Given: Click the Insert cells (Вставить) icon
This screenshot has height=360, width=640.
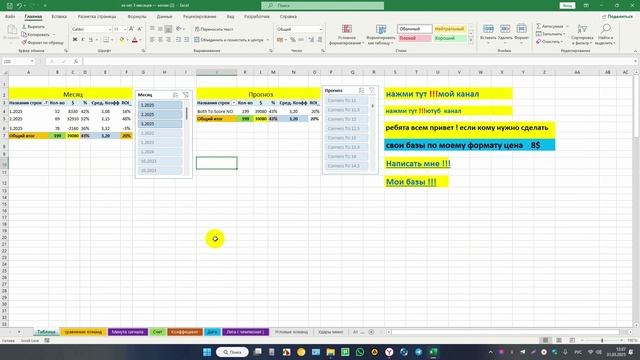Looking at the screenshot, I should pos(488,29).
